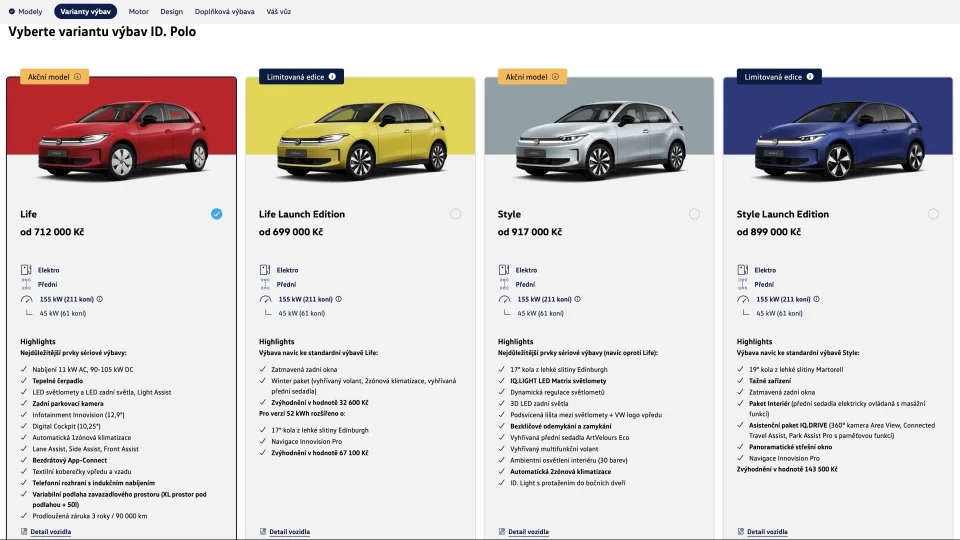Click Elektro fuel icon in Style Launch Edition card
Viewport: 960px width, 540px height.
[x=742, y=270]
